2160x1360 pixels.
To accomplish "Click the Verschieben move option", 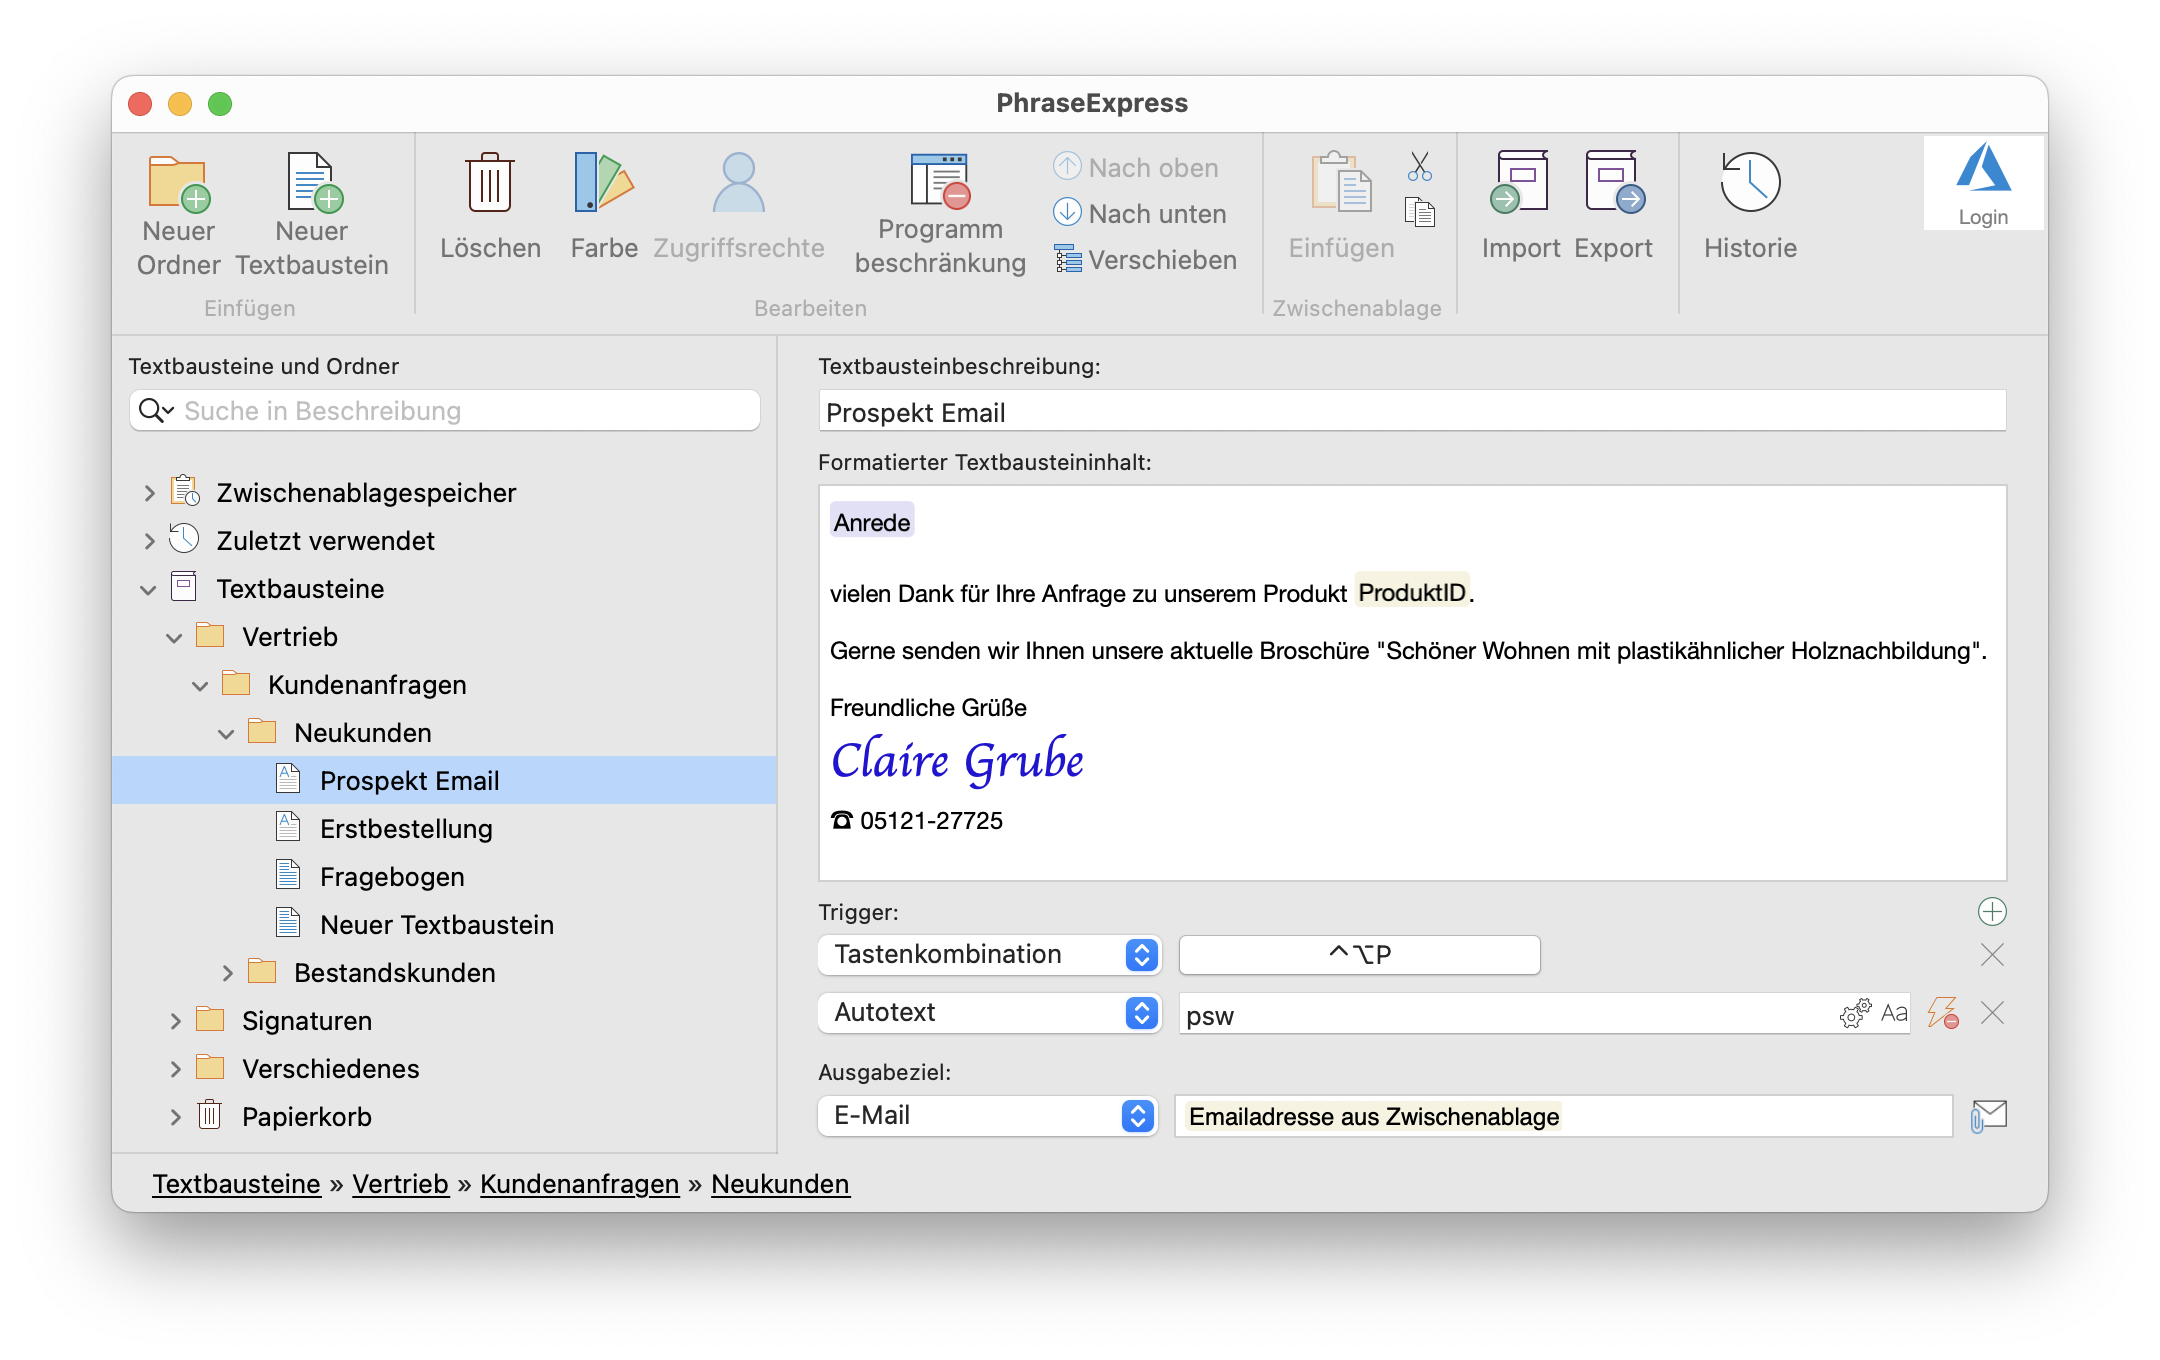I will (1145, 259).
